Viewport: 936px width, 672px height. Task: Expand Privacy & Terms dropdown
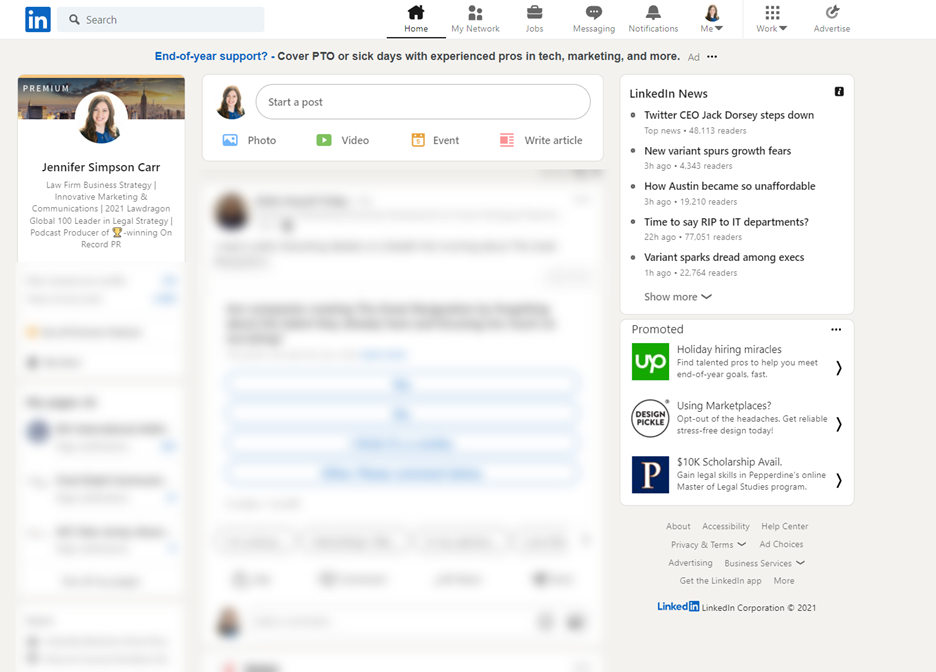point(708,544)
